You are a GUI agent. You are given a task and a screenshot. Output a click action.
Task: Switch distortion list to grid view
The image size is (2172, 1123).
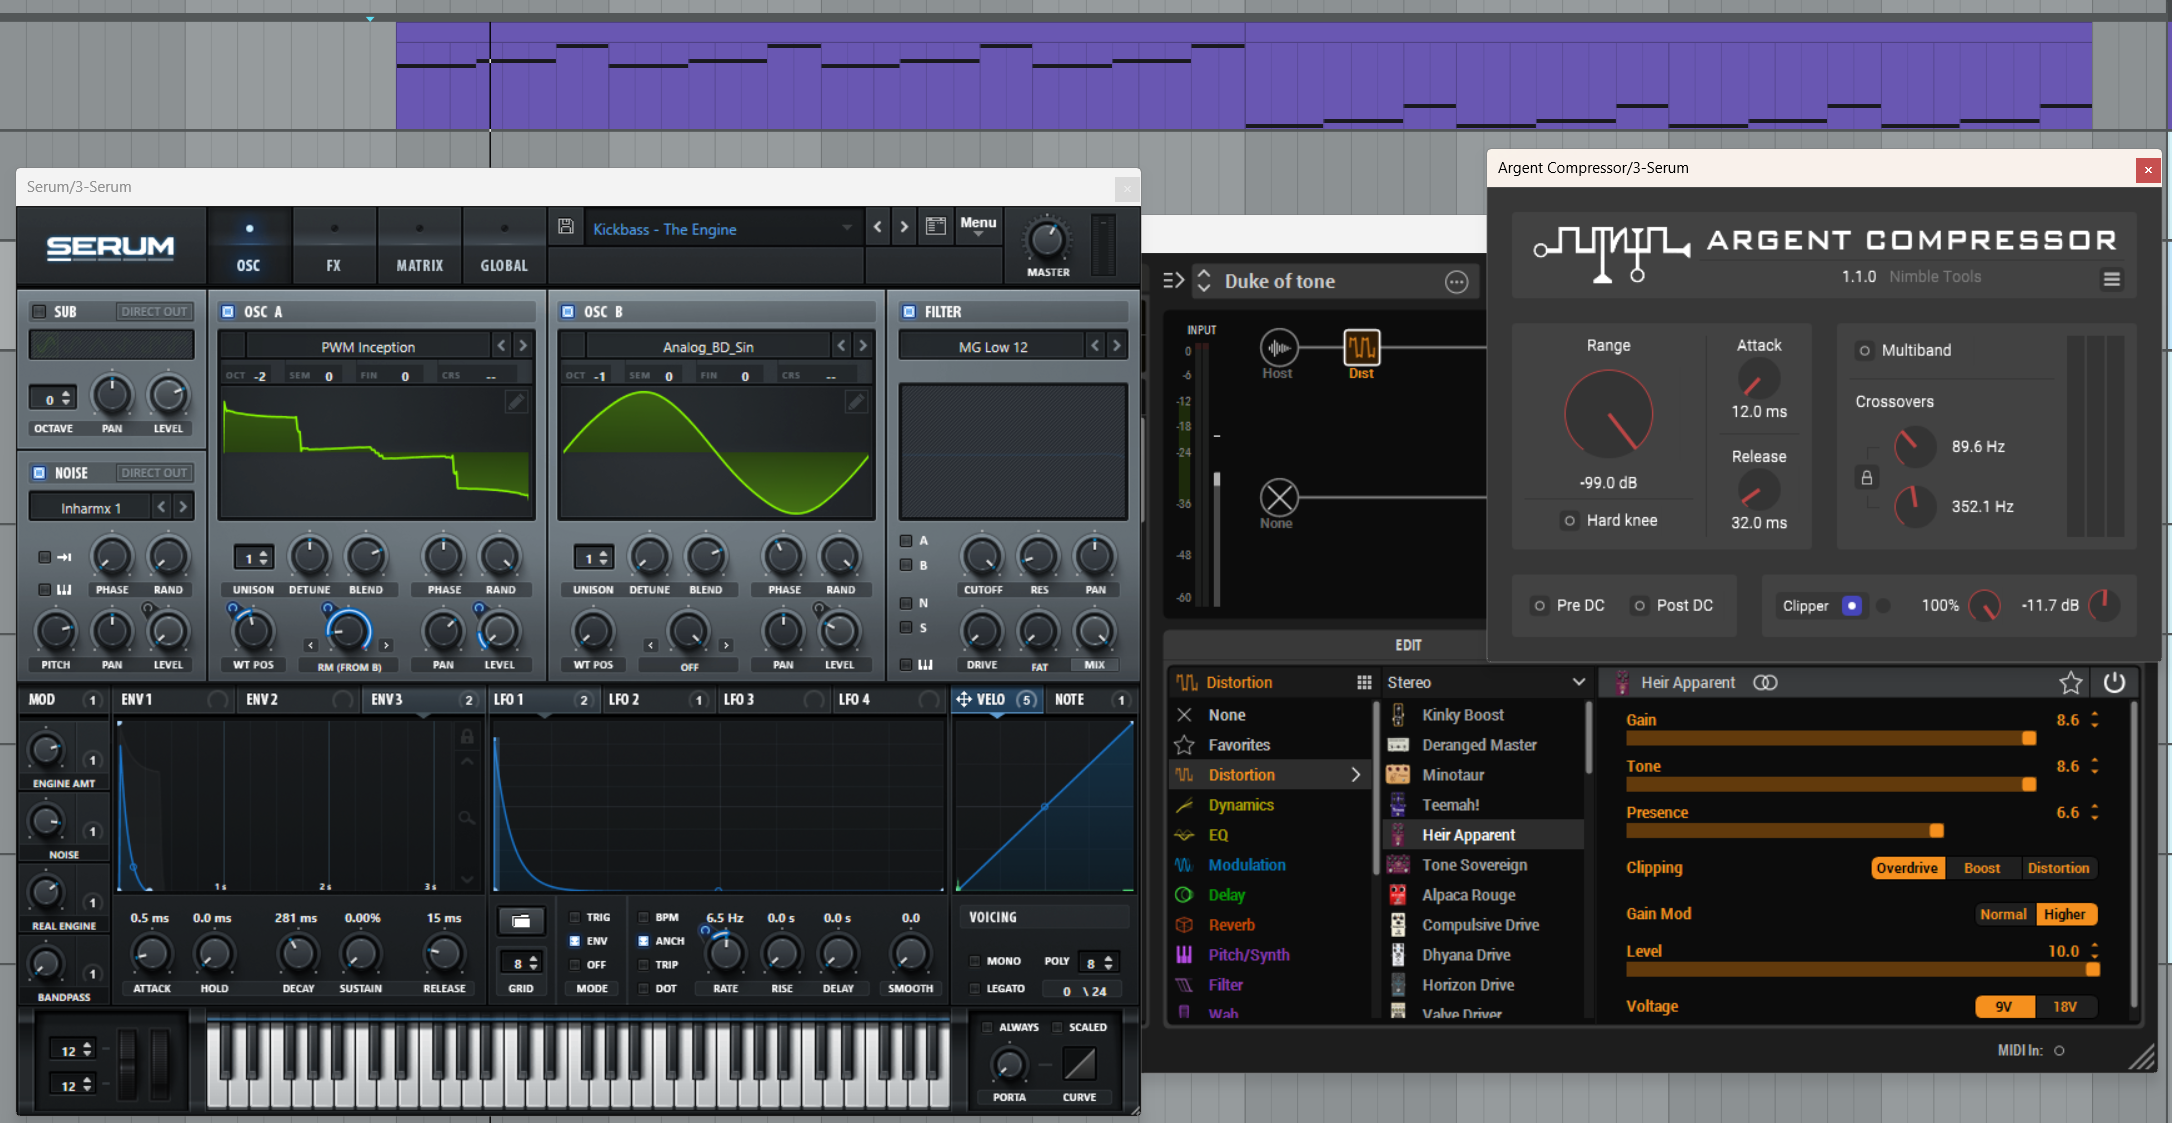(x=1364, y=683)
